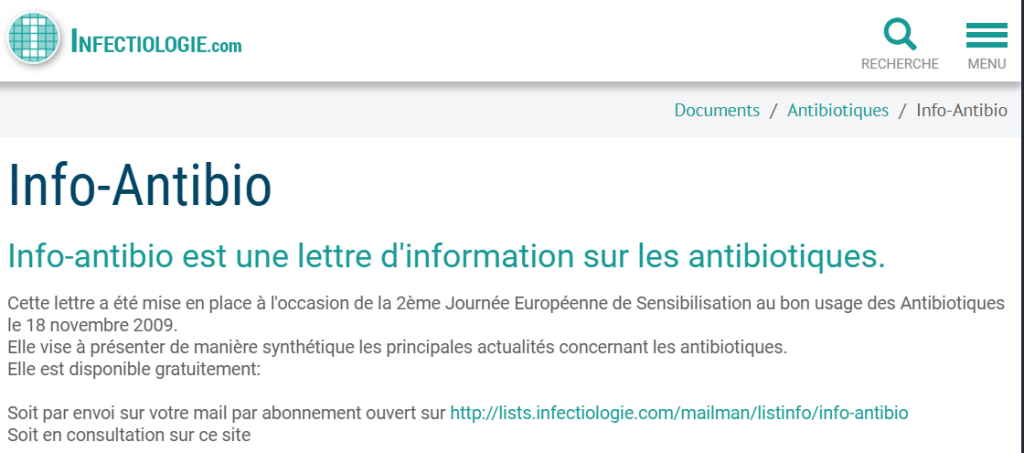Screen dimensions: 1024x453
Task: Open the lists.infectiologie.com mailing list link
Action: pyautogui.click(x=679, y=412)
